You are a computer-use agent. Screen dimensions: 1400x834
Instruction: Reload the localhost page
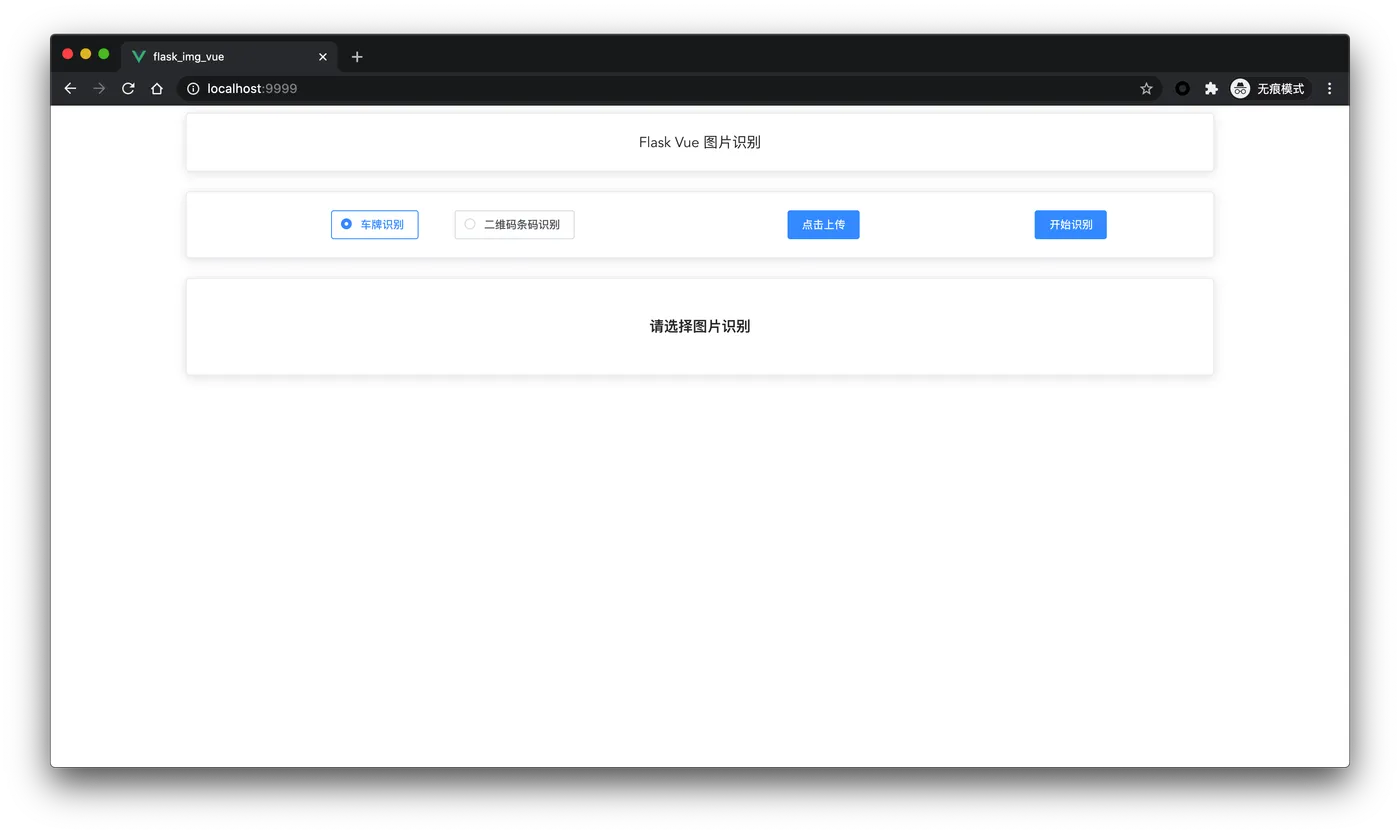click(x=128, y=89)
